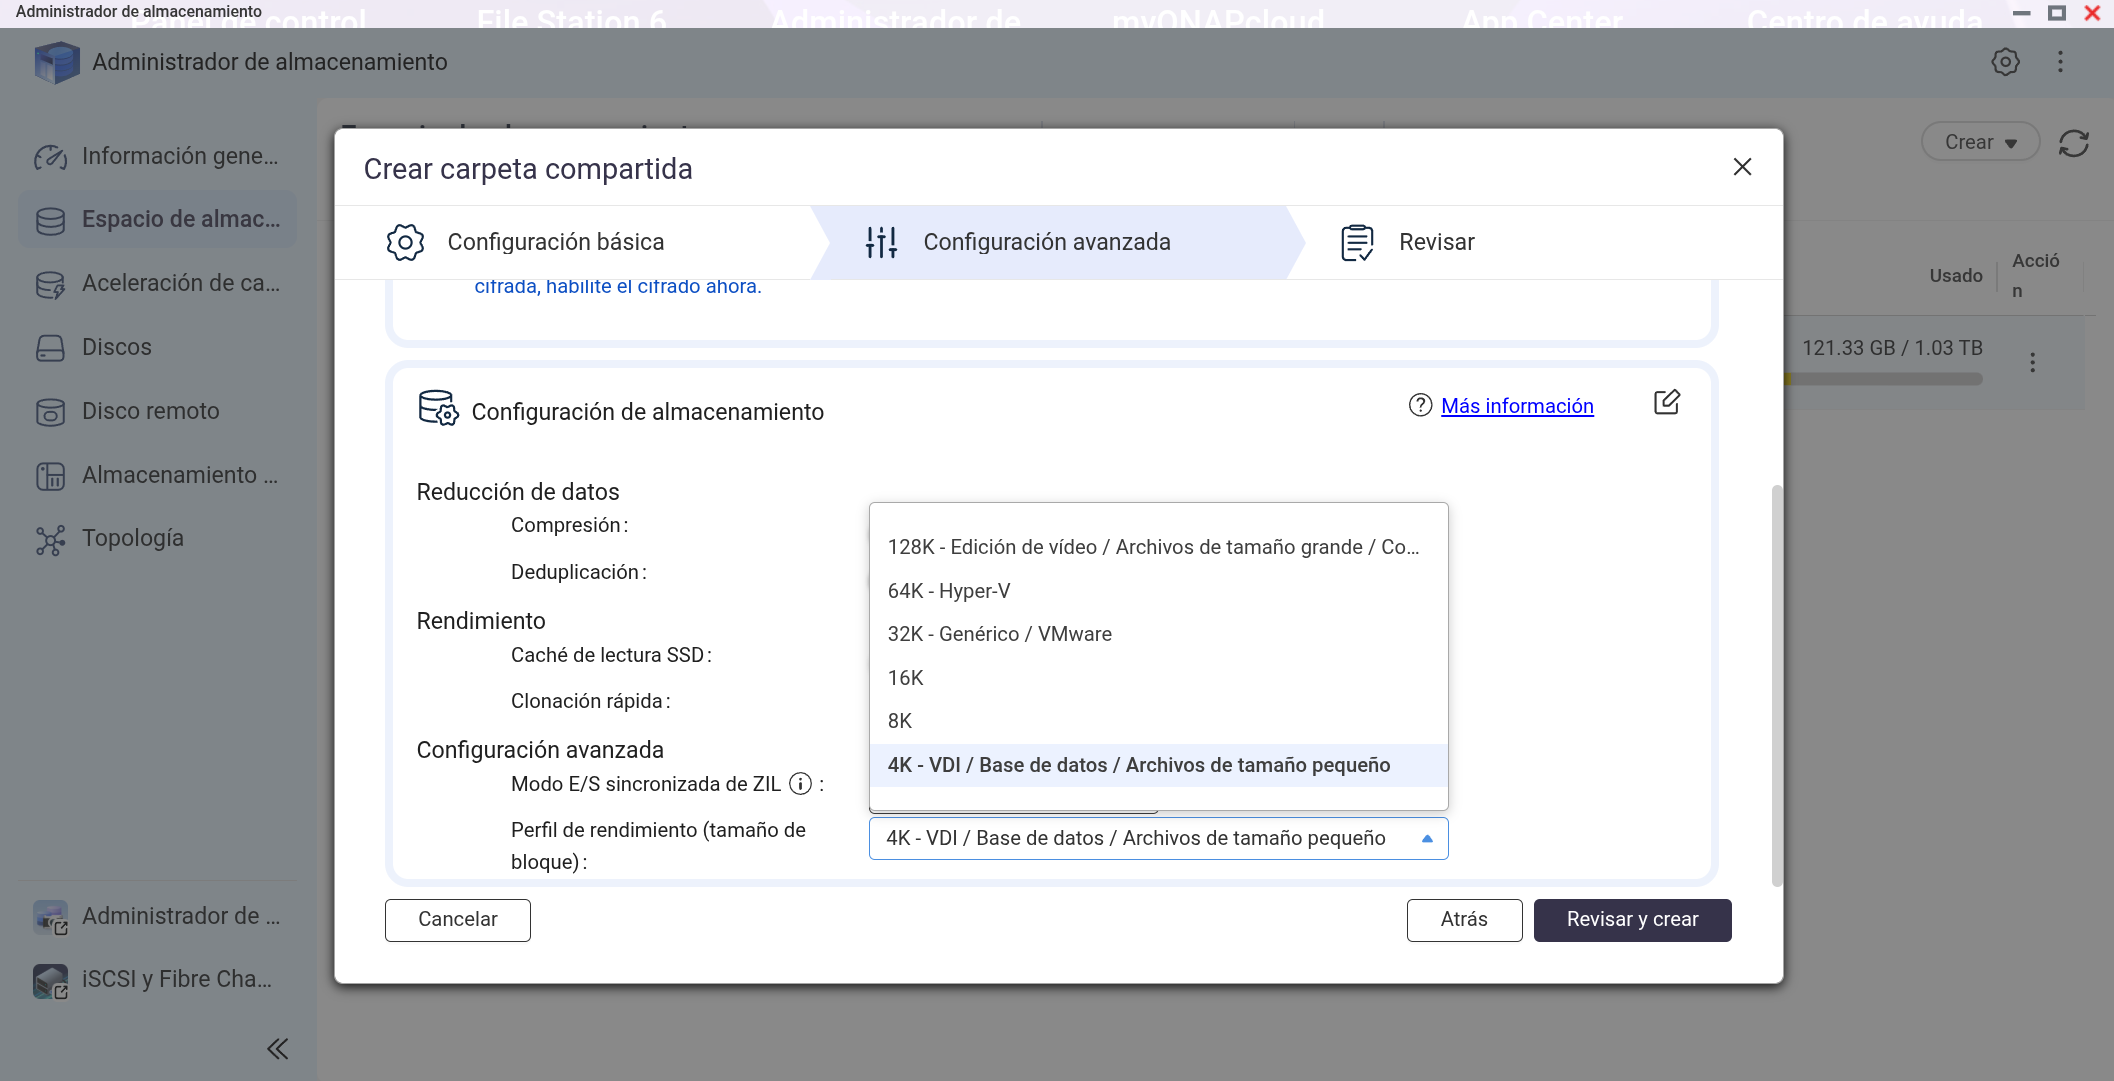Screen dimensions: 2114x1081
Task: Click the edit icon in Configuración de almacenamiento
Action: point(1666,403)
